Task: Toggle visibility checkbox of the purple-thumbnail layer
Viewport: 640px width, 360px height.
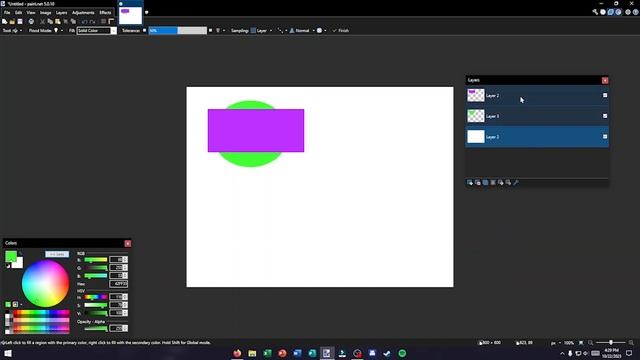Action: (x=605, y=95)
